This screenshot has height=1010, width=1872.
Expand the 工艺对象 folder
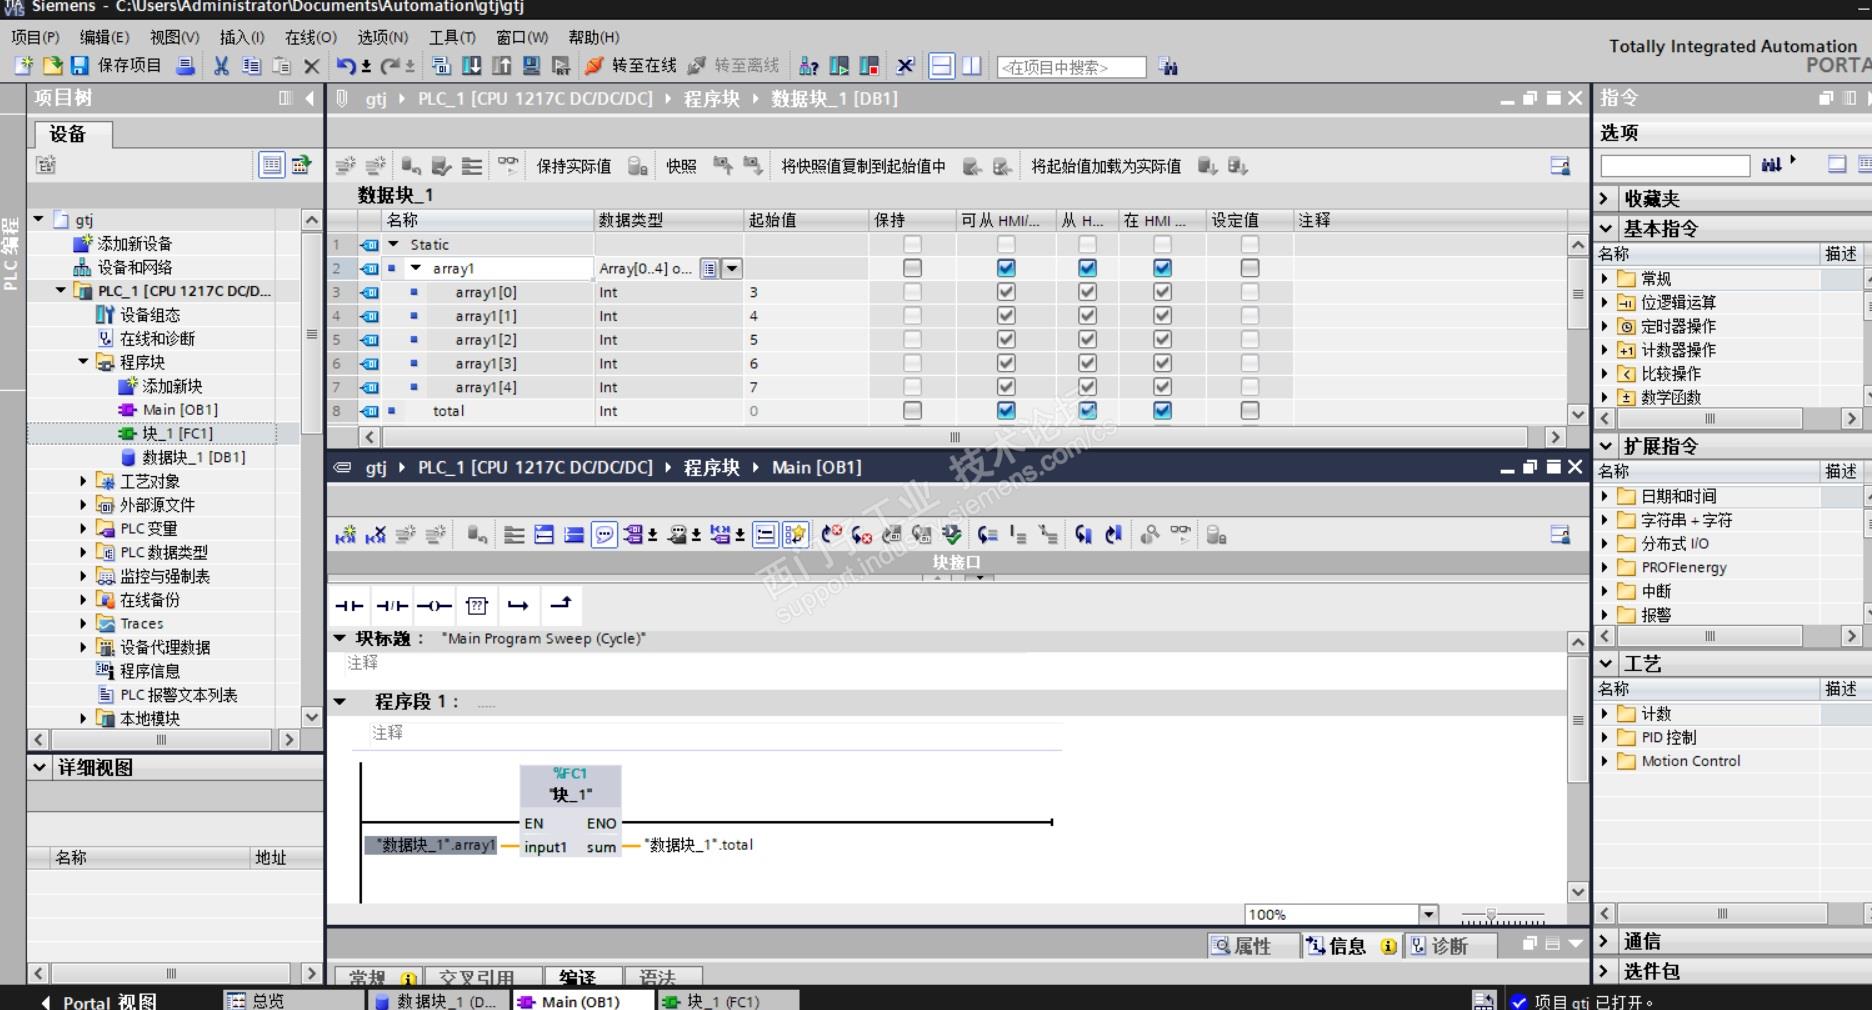[x=84, y=481]
